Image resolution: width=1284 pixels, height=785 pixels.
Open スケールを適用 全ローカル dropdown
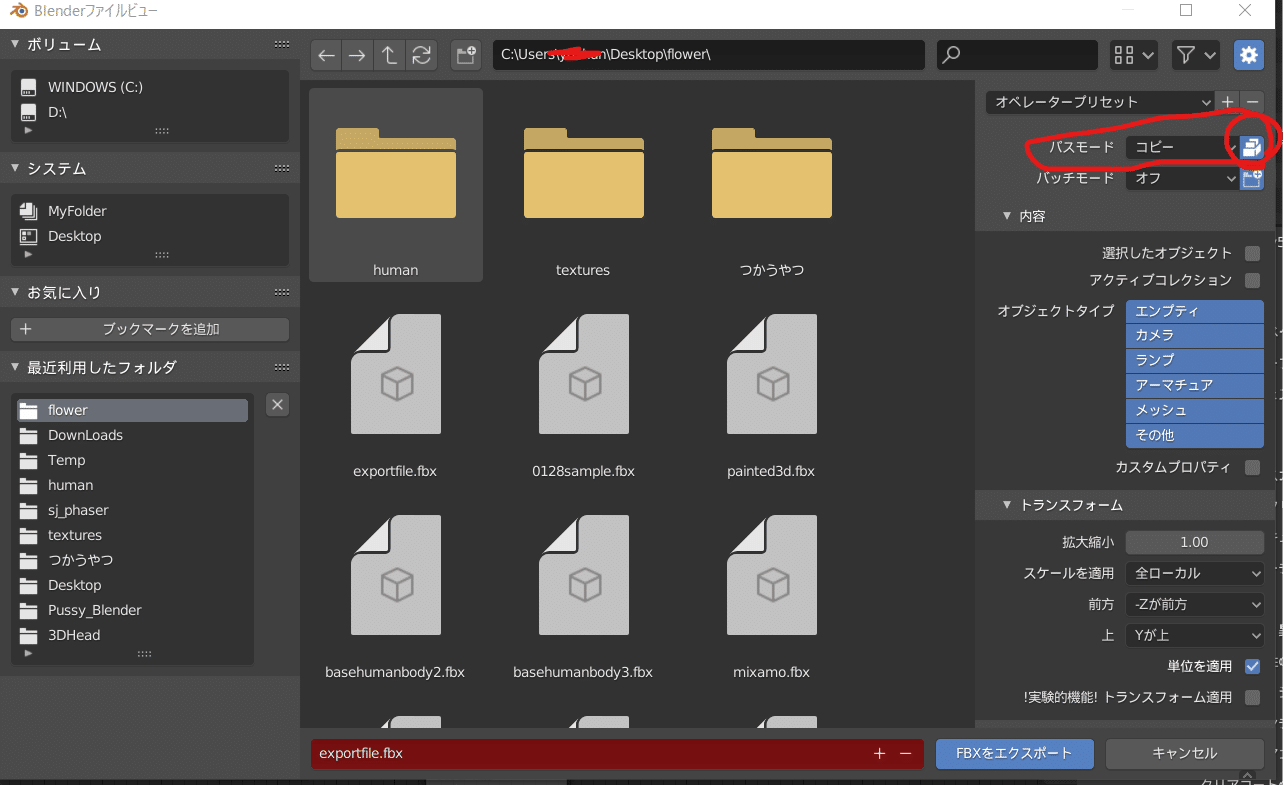pyautogui.click(x=1195, y=573)
